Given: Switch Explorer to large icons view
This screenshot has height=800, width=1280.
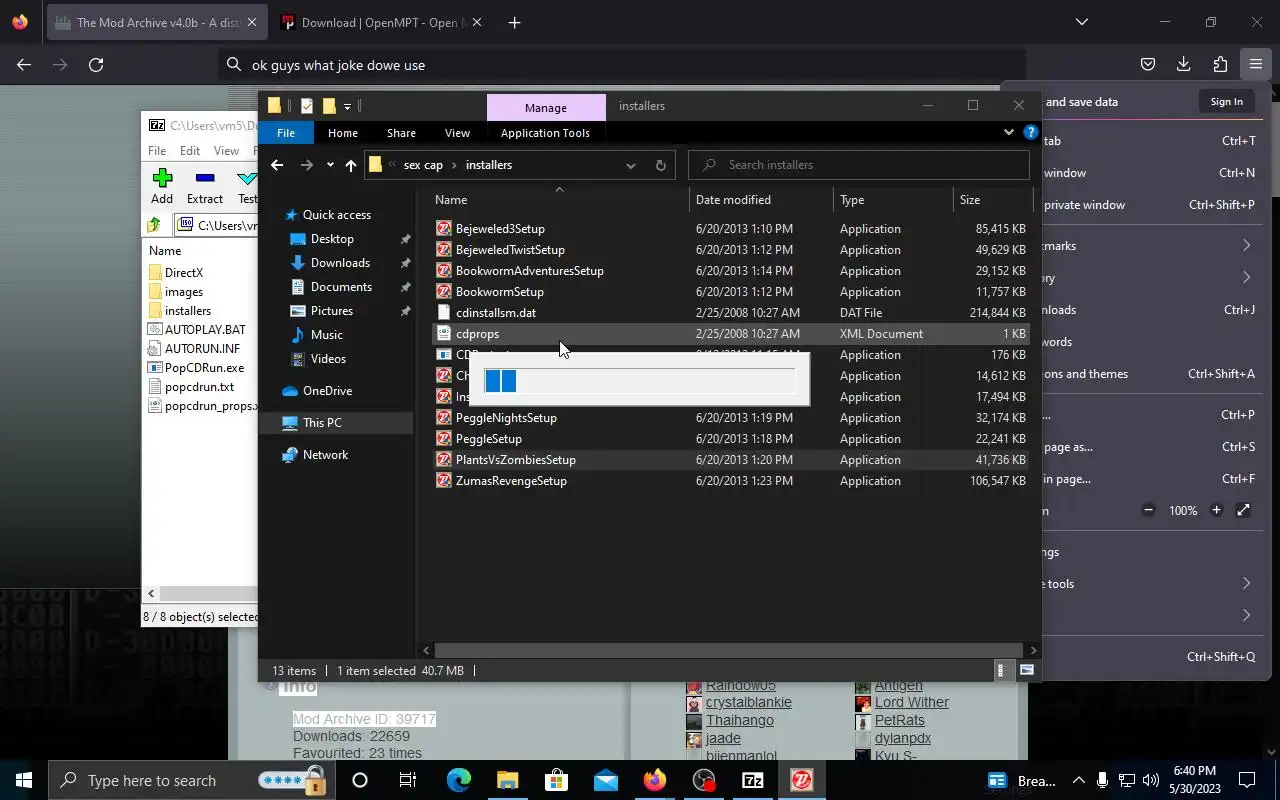Looking at the screenshot, I should (x=1026, y=671).
